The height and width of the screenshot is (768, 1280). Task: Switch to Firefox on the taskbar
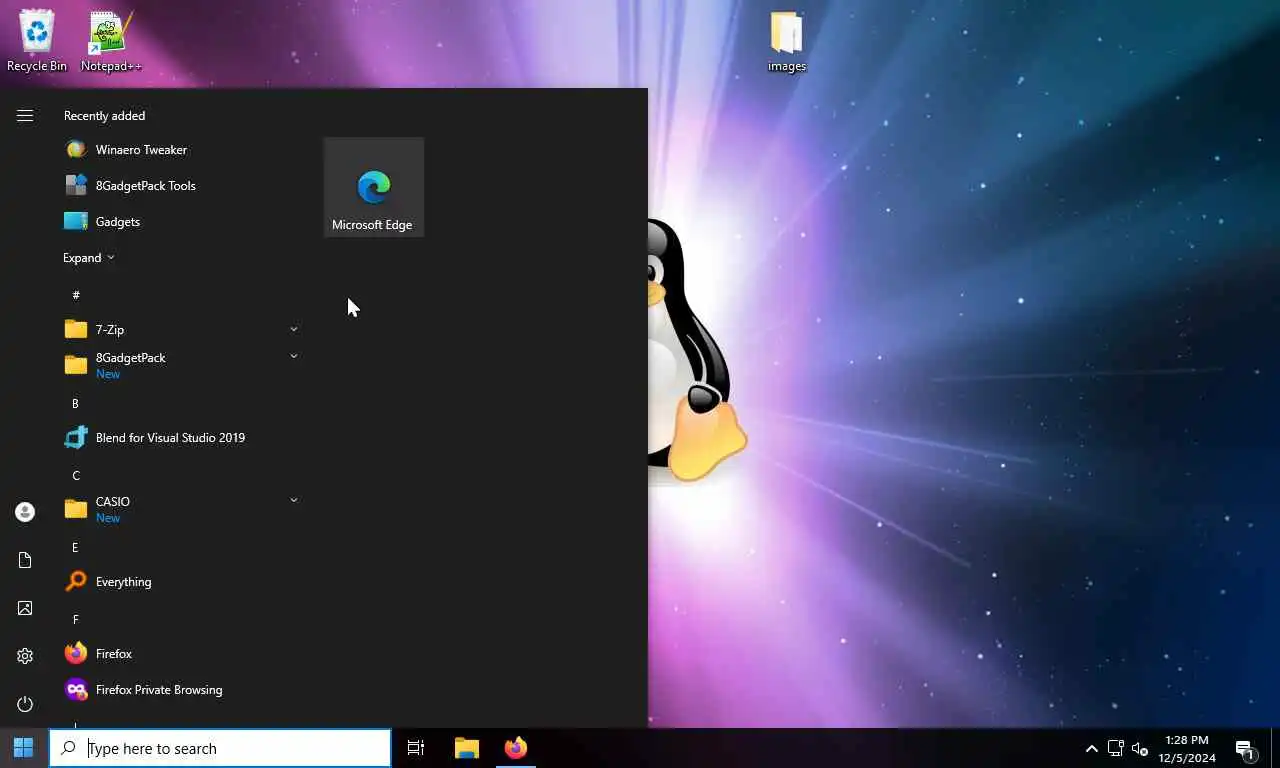click(516, 748)
